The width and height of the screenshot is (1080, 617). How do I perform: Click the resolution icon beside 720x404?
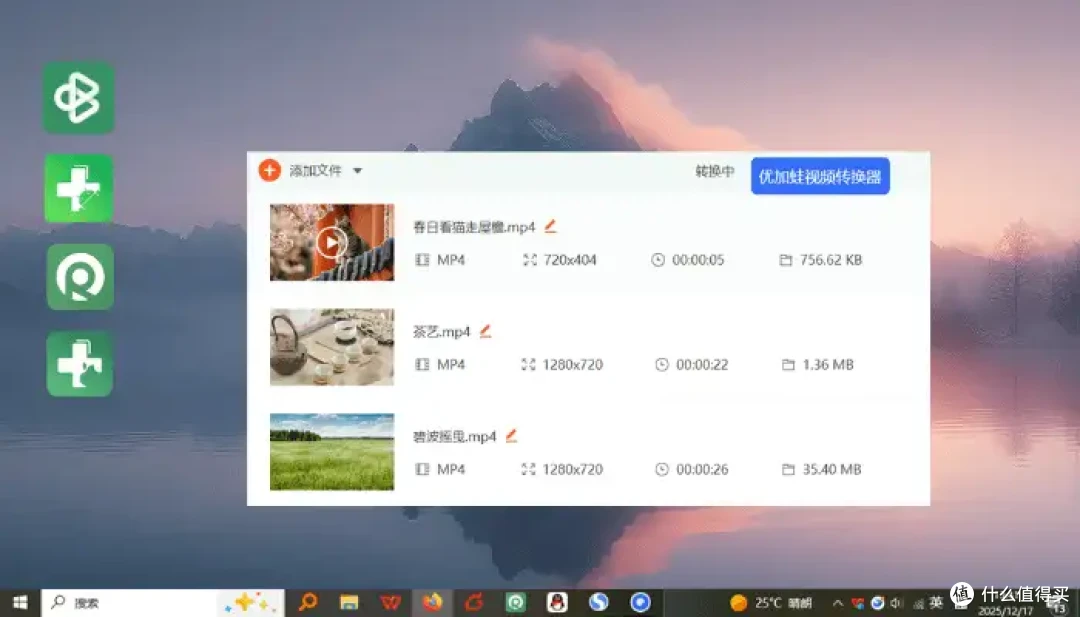529,260
